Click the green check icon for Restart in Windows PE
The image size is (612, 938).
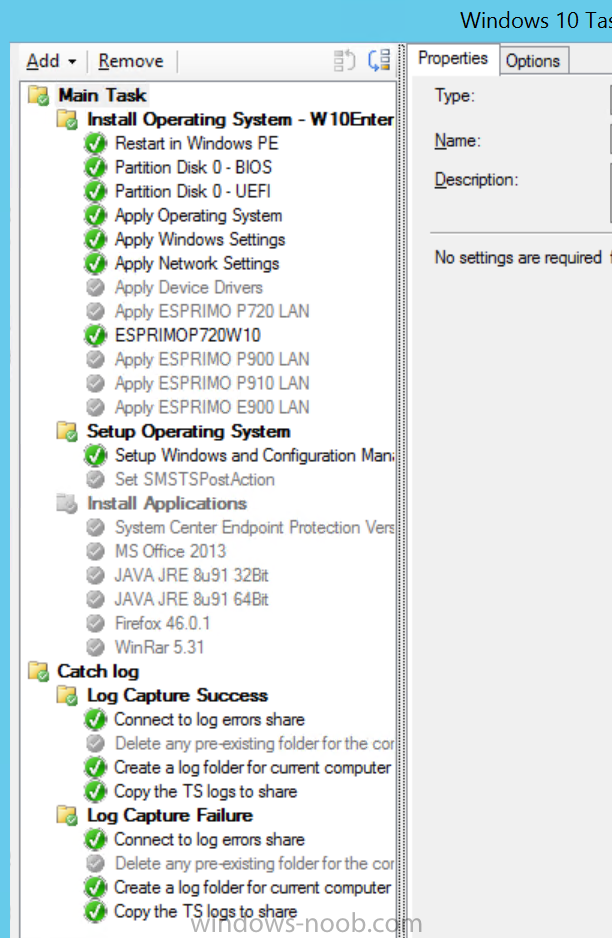coord(96,144)
